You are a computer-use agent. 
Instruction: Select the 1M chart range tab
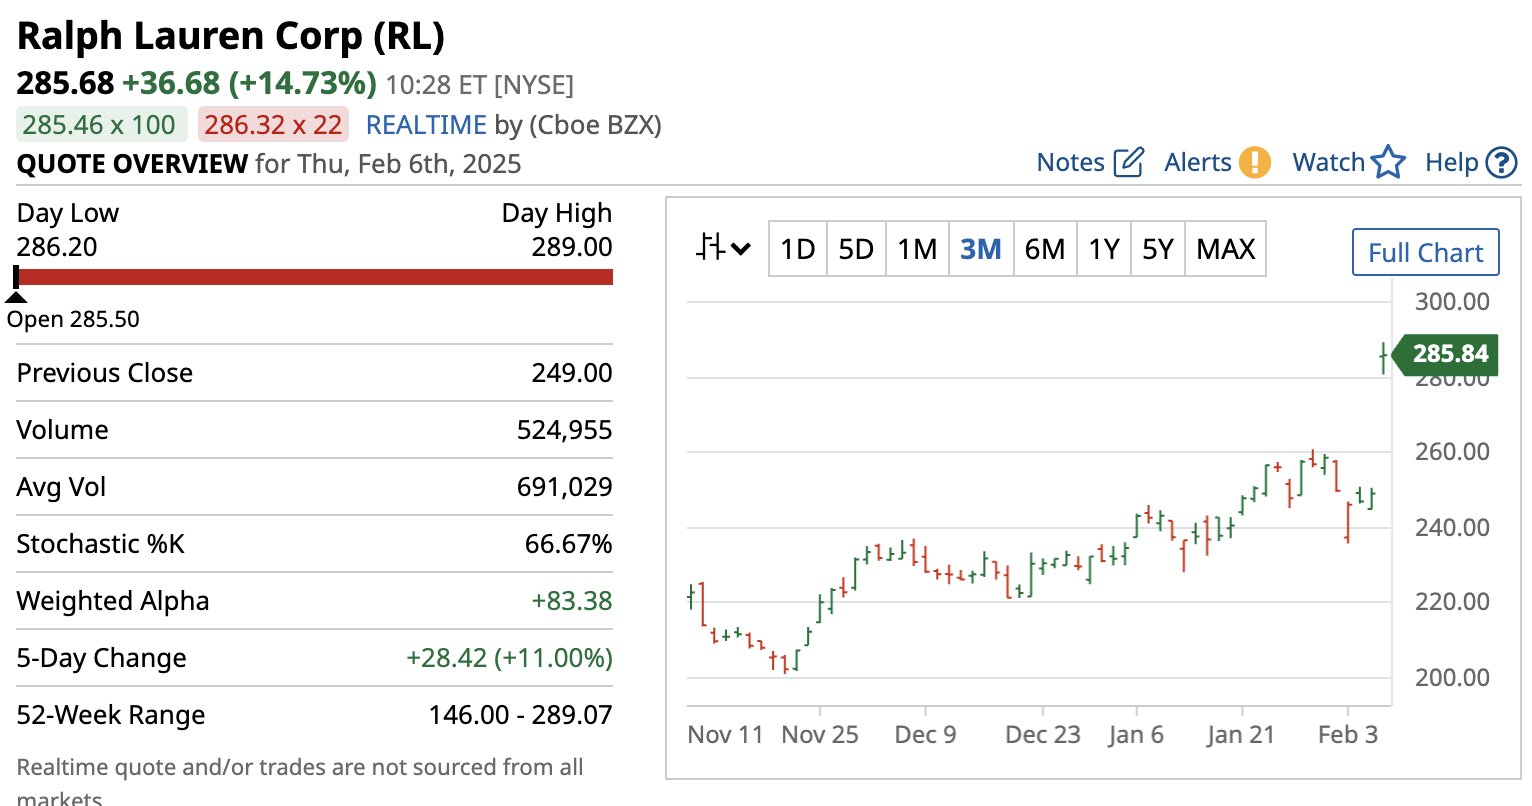[x=917, y=248]
